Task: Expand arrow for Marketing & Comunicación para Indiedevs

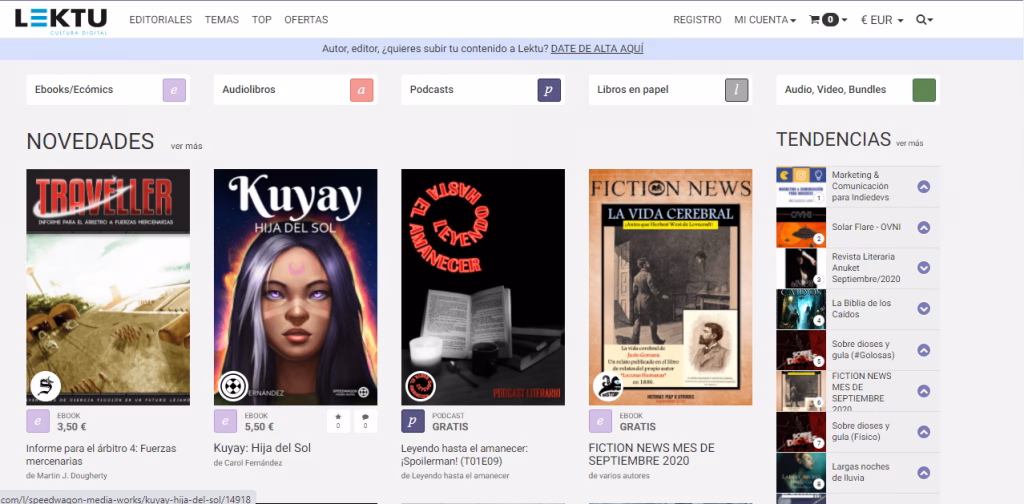Action: pos(923,187)
